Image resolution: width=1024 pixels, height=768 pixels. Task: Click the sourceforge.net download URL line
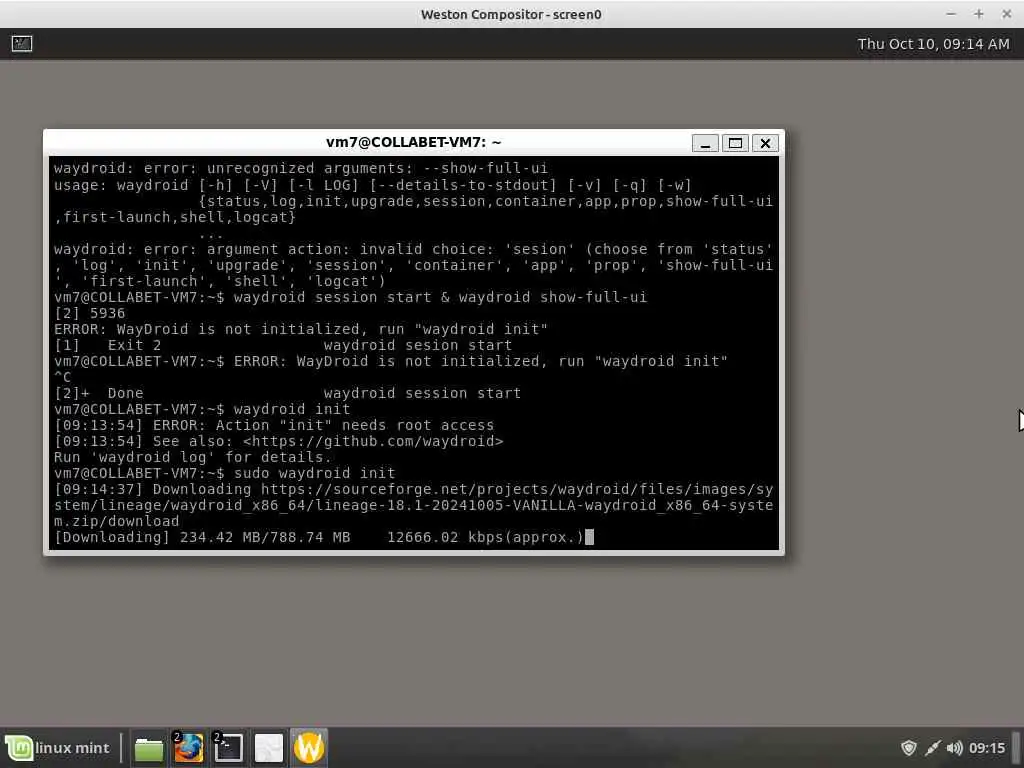click(x=413, y=505)
